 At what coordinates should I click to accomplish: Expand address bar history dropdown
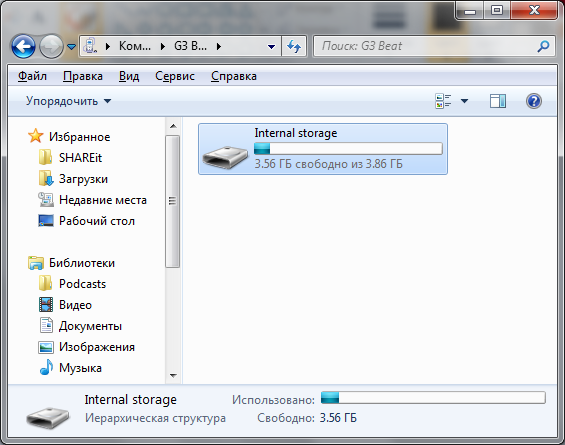click(271, 46)
